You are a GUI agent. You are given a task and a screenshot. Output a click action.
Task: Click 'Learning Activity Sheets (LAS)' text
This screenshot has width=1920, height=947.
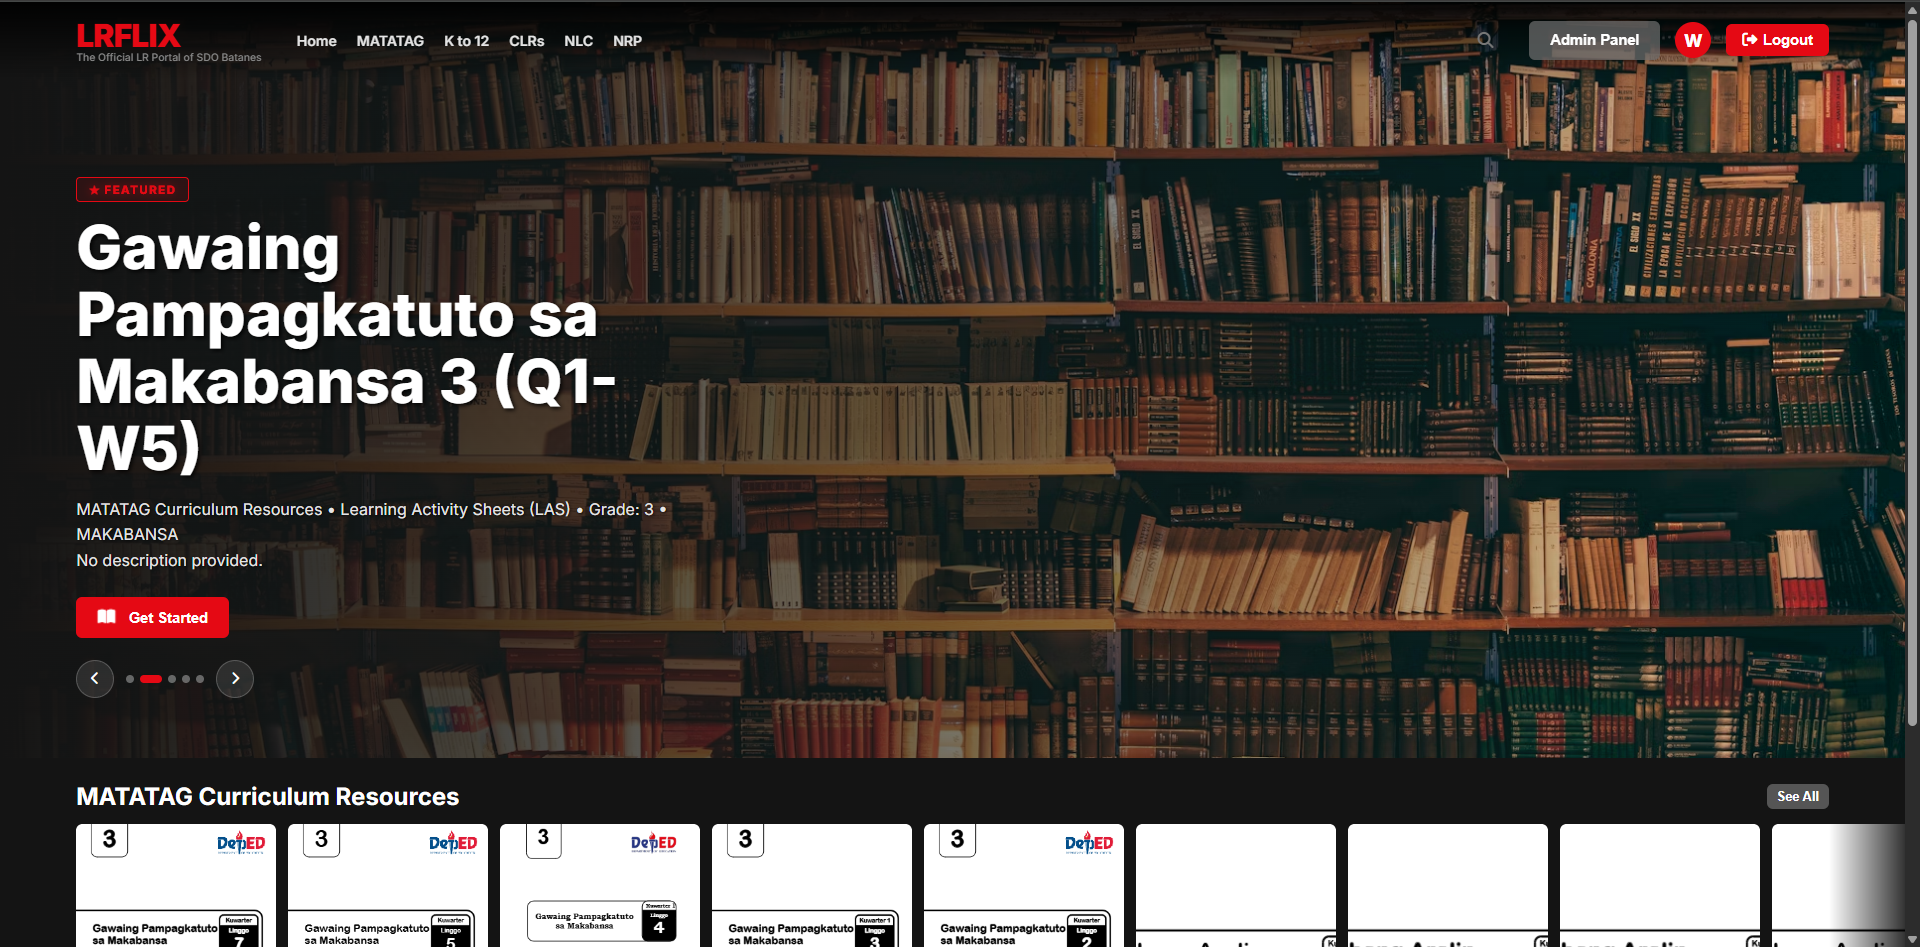pyautogui.click(x=455, y=509)
